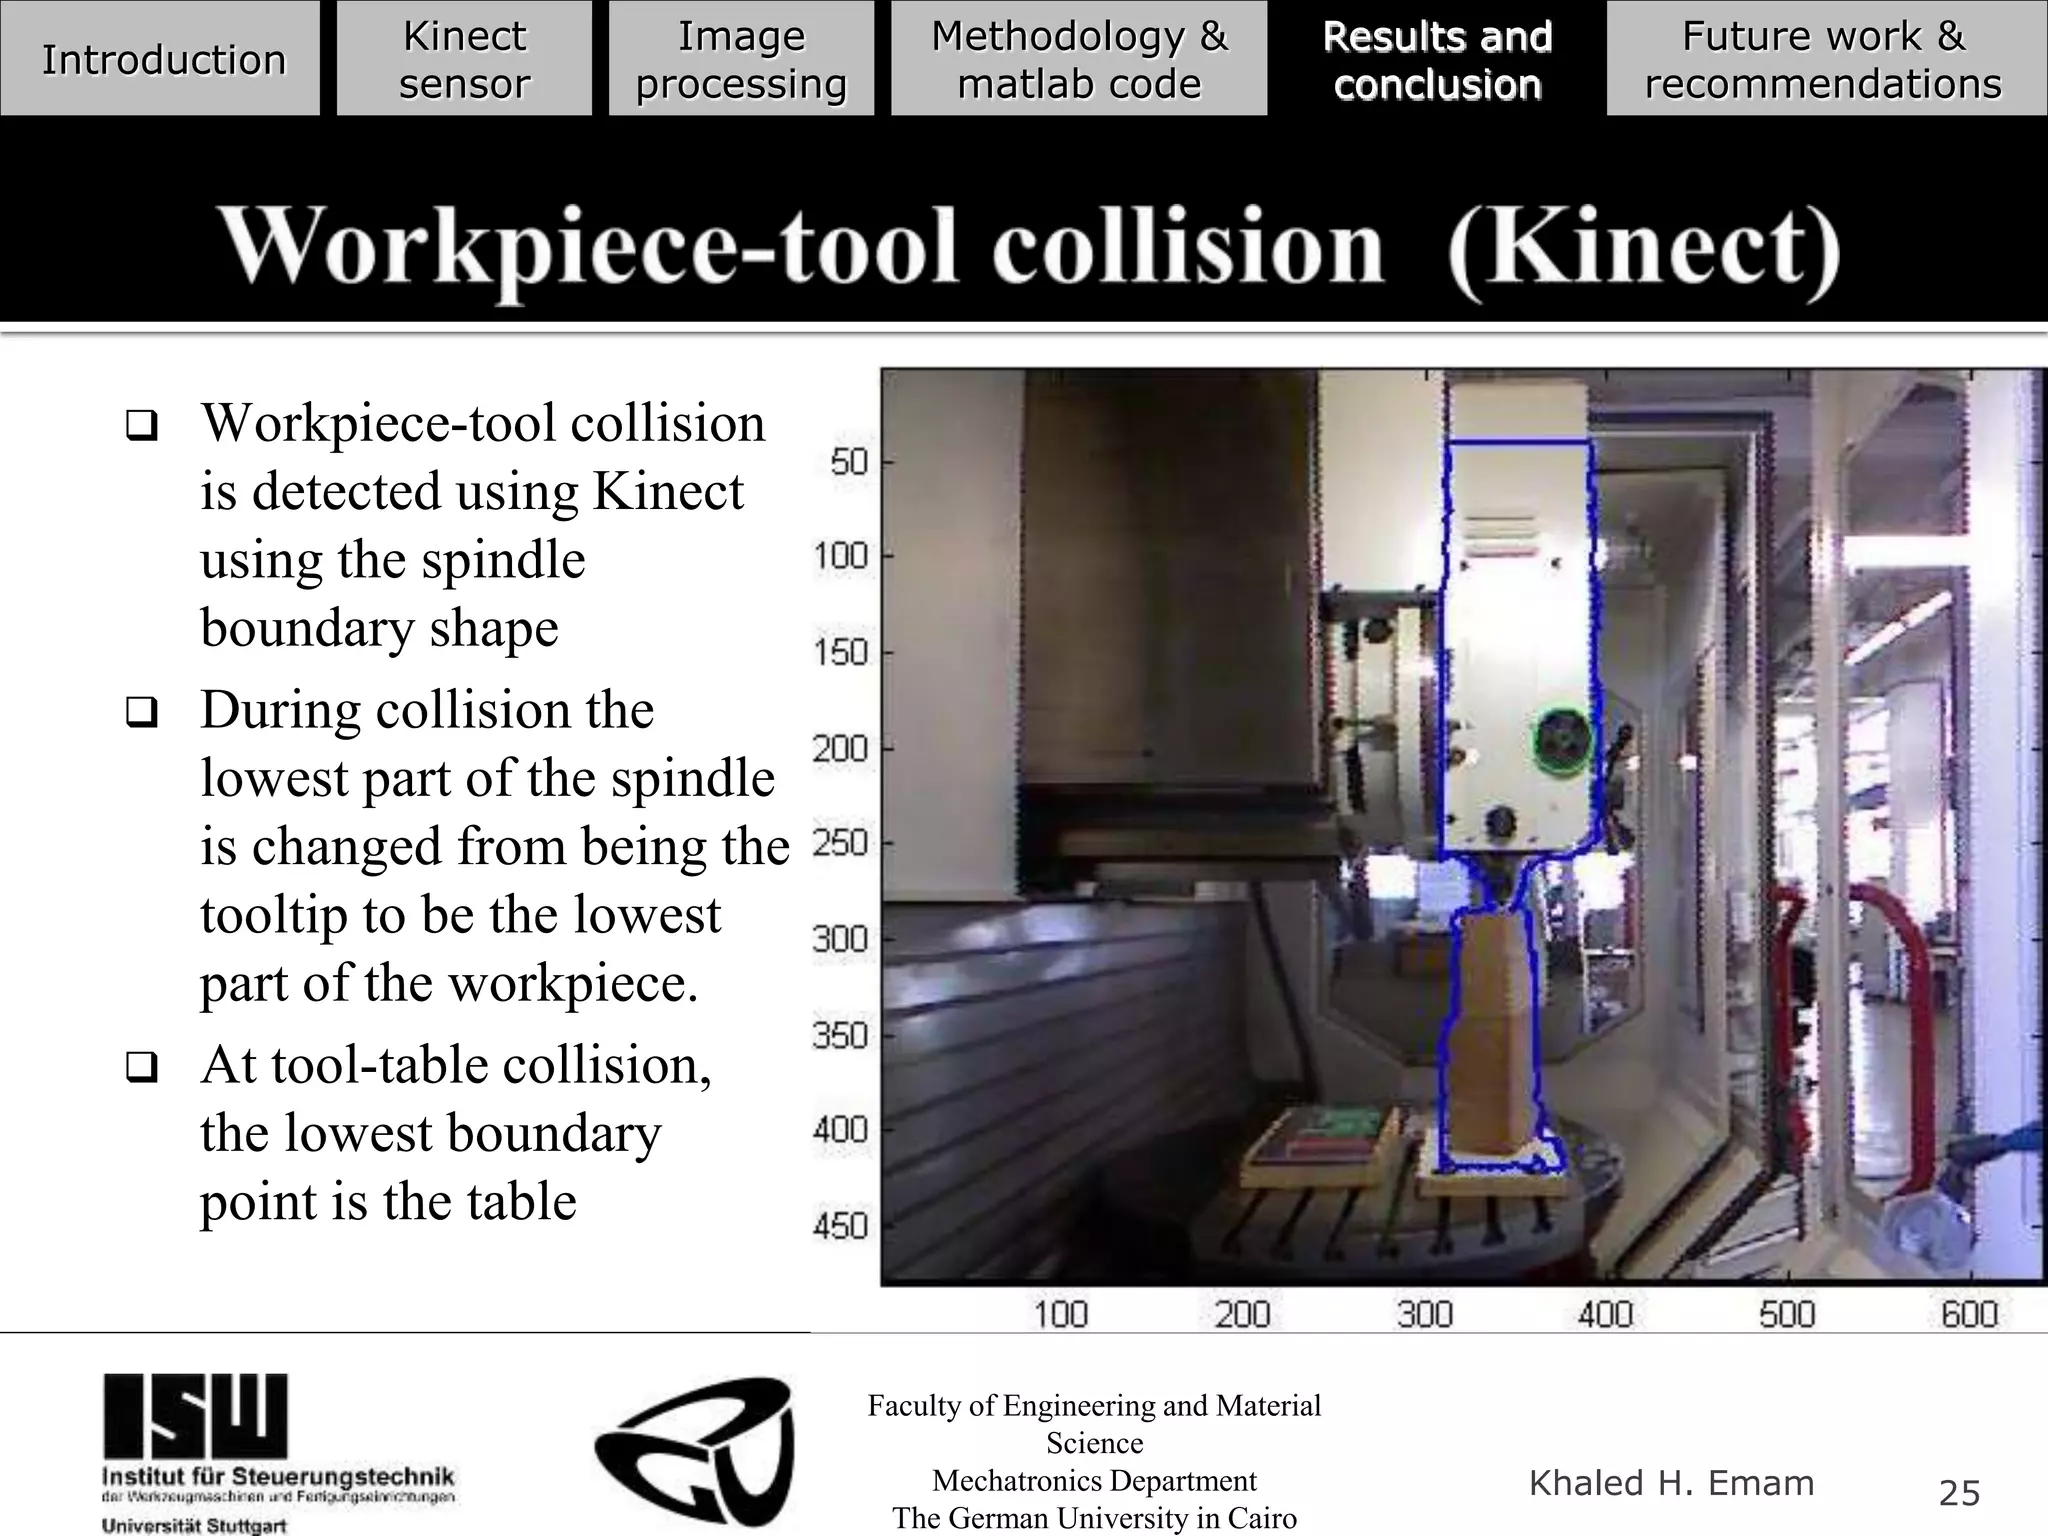The width and height of the screenshot is (2048, 1536).
Task: Click the Kinect spindle boundary image
Action: point(1463,827)
